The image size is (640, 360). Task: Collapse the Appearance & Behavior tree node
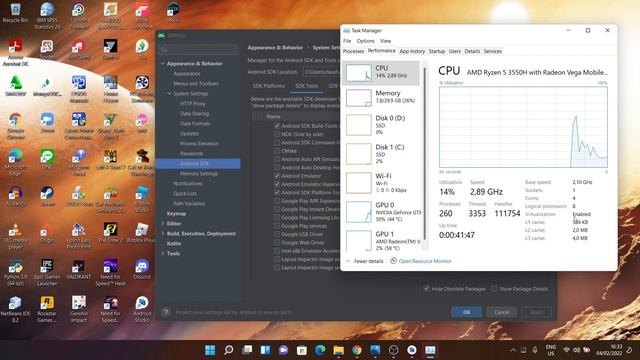(162, 64)
